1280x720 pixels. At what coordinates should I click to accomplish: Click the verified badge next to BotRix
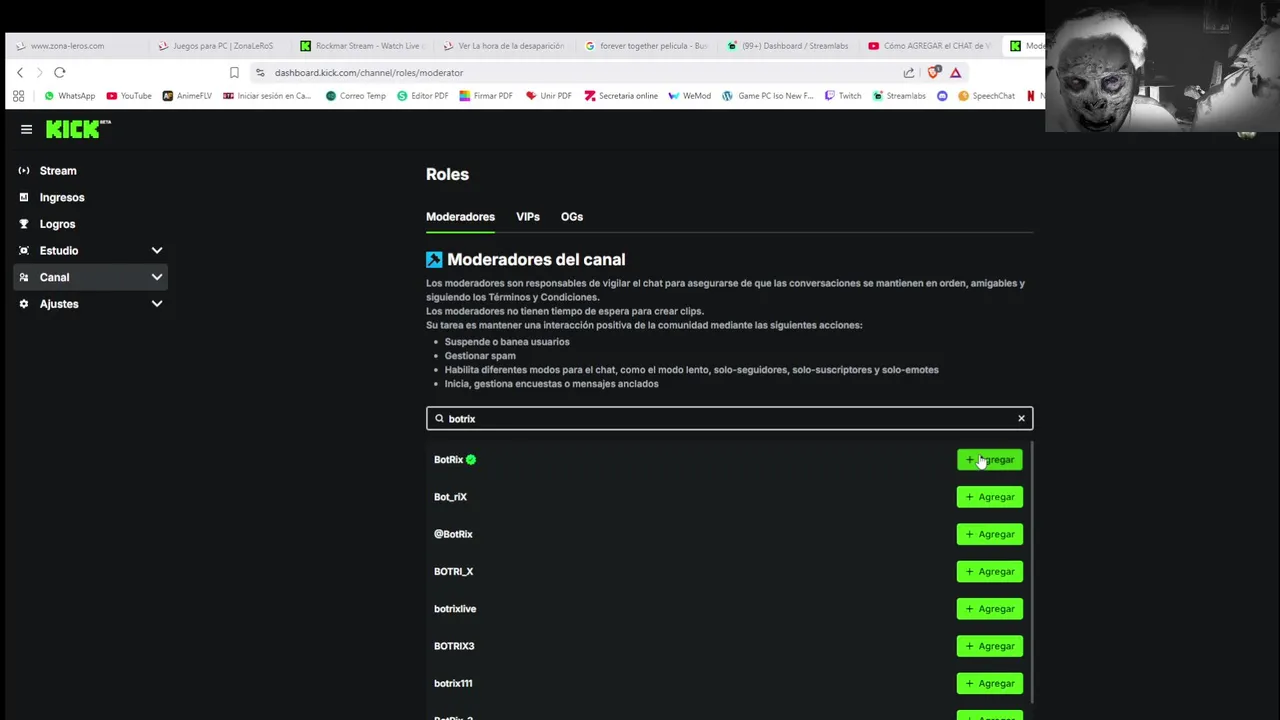[471, 460]
